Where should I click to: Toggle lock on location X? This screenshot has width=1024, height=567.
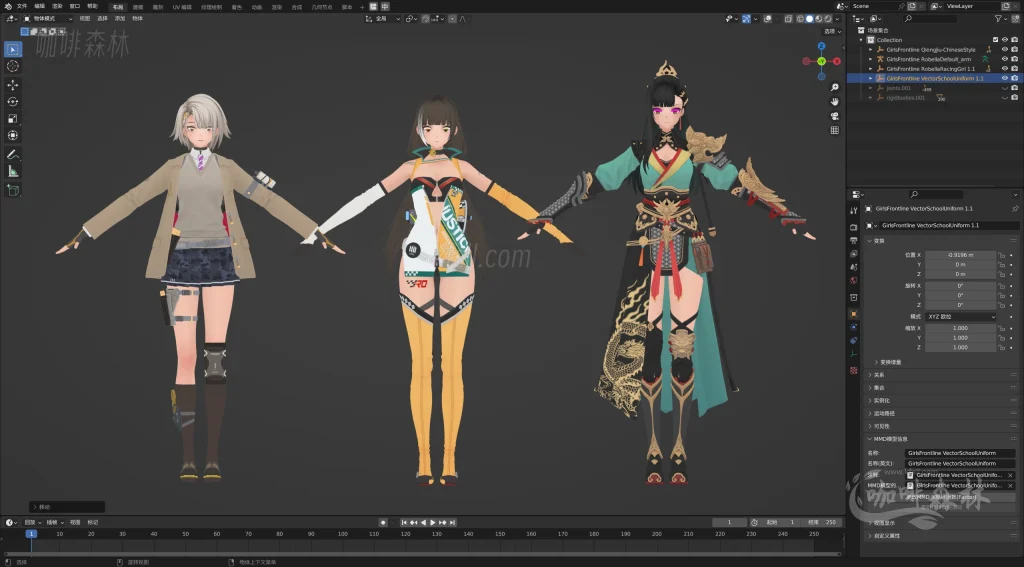(1001, 255)
